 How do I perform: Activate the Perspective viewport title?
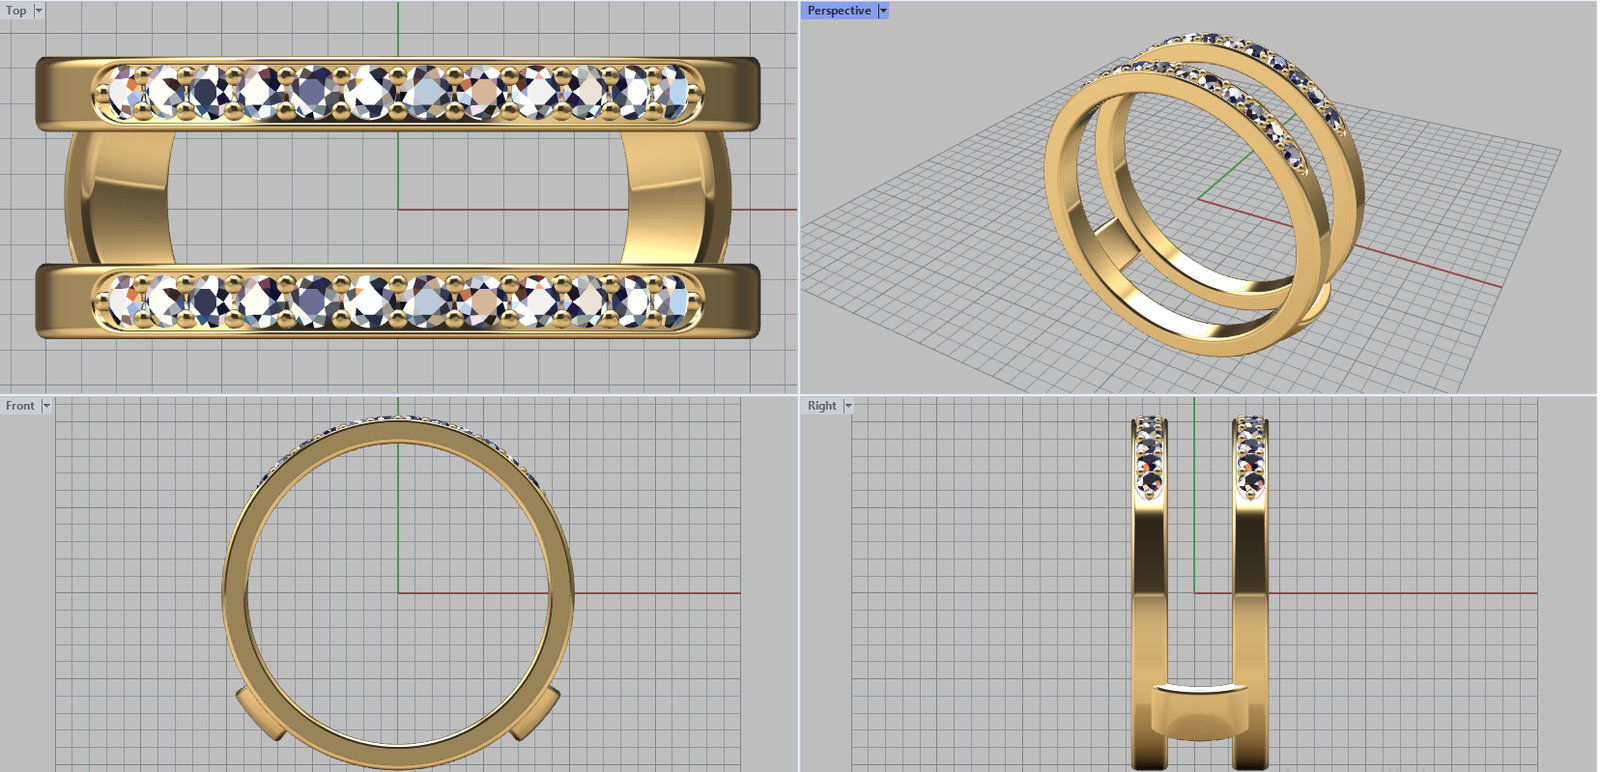(x=838, y=11)
